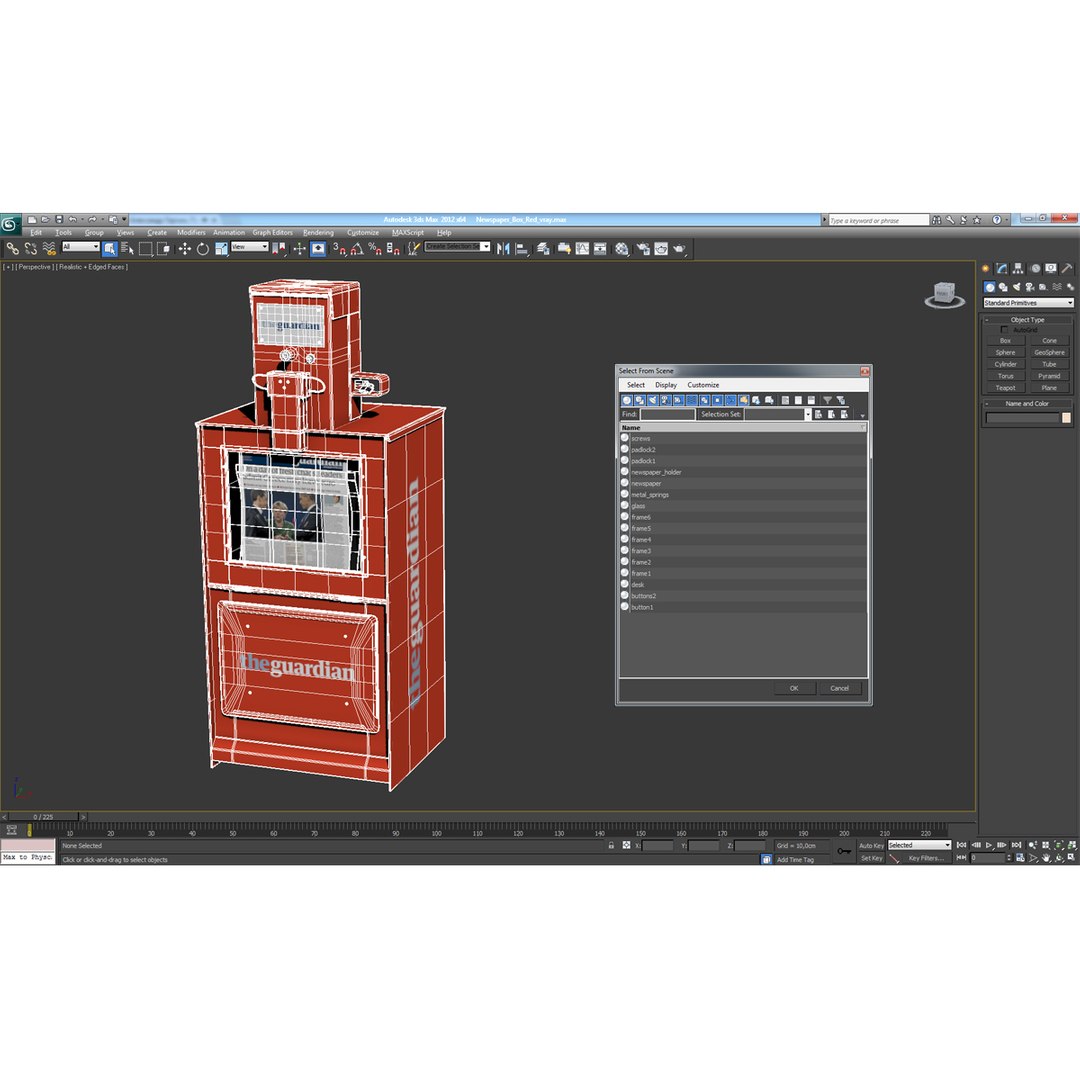
Task: Click the Render Production teapot icon
Action: (x=679, y=249)
